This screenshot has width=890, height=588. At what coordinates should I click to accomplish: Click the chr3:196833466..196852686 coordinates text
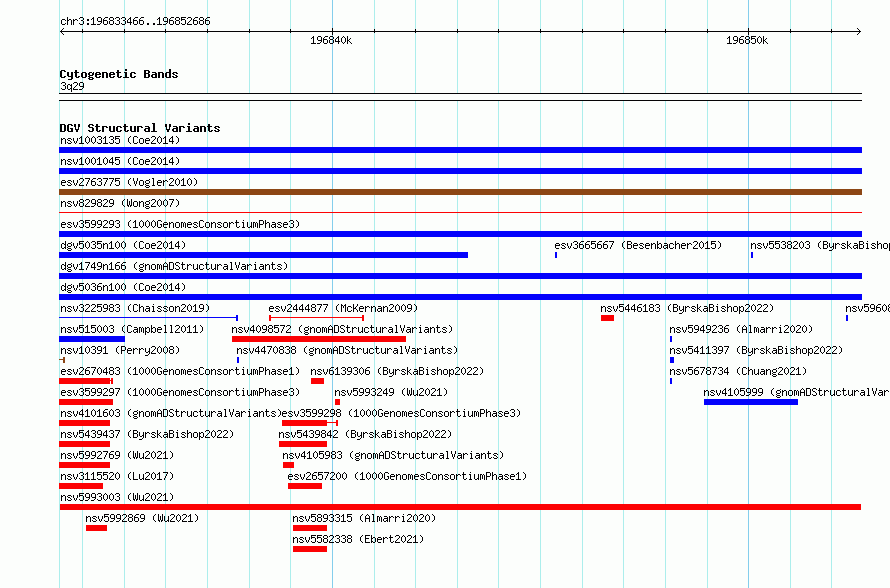tap(135, 21)
